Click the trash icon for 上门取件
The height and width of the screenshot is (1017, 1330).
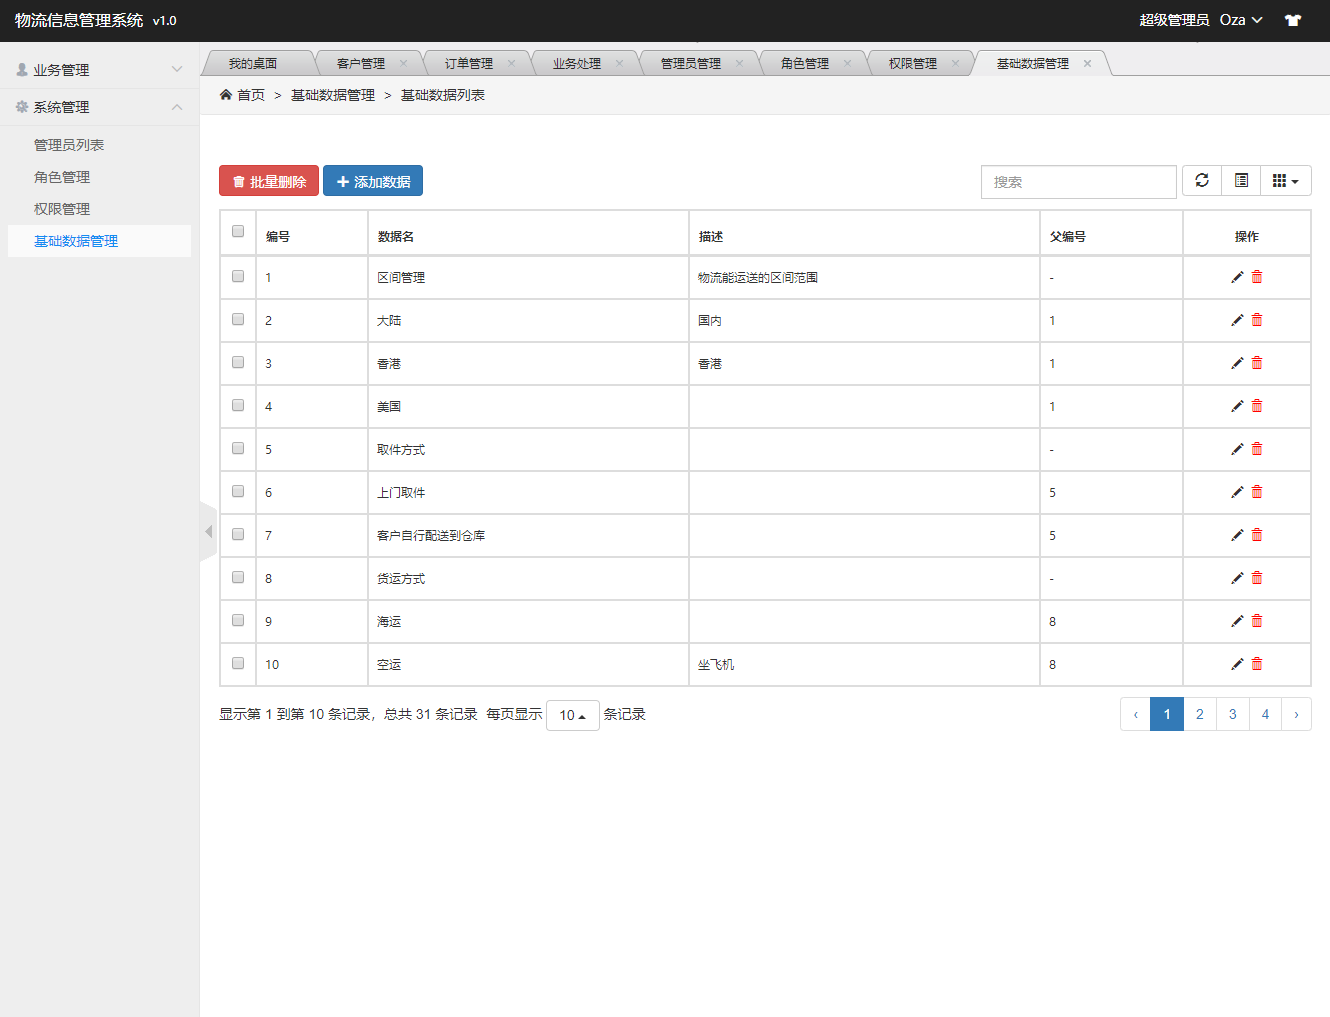pos(1257,492)
